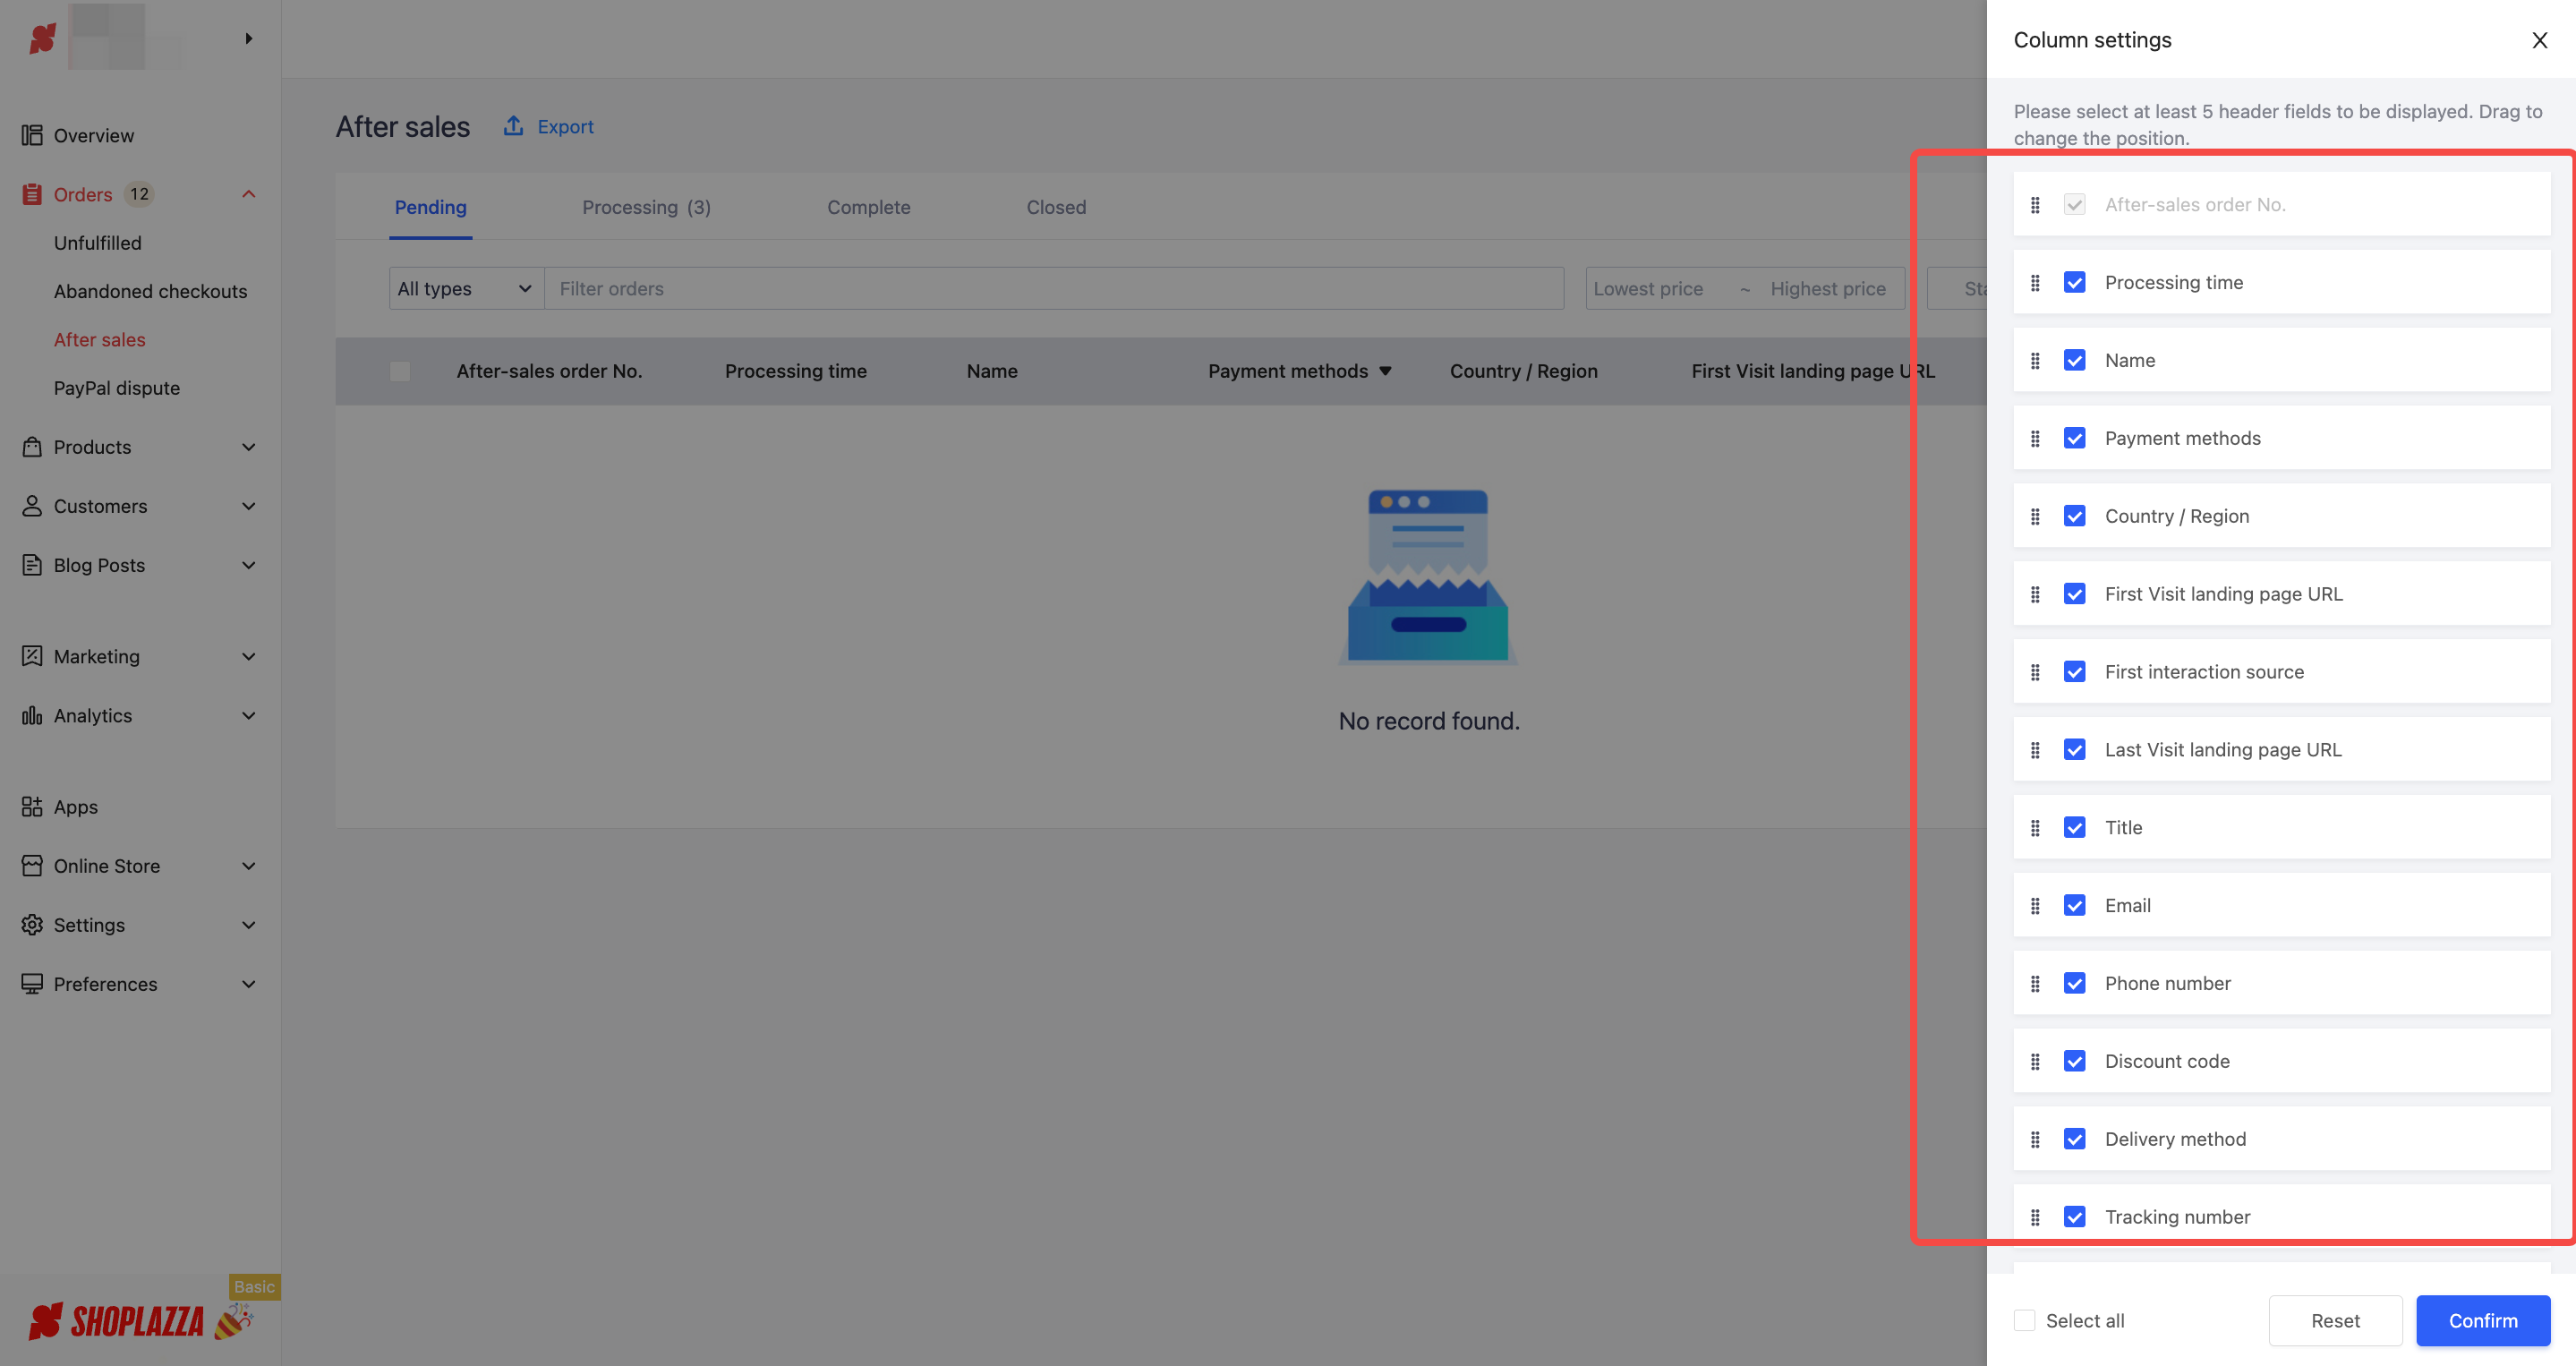Switch to the Pending tab
Screen dimensions: 2576x1366
[x=431, y=207]
